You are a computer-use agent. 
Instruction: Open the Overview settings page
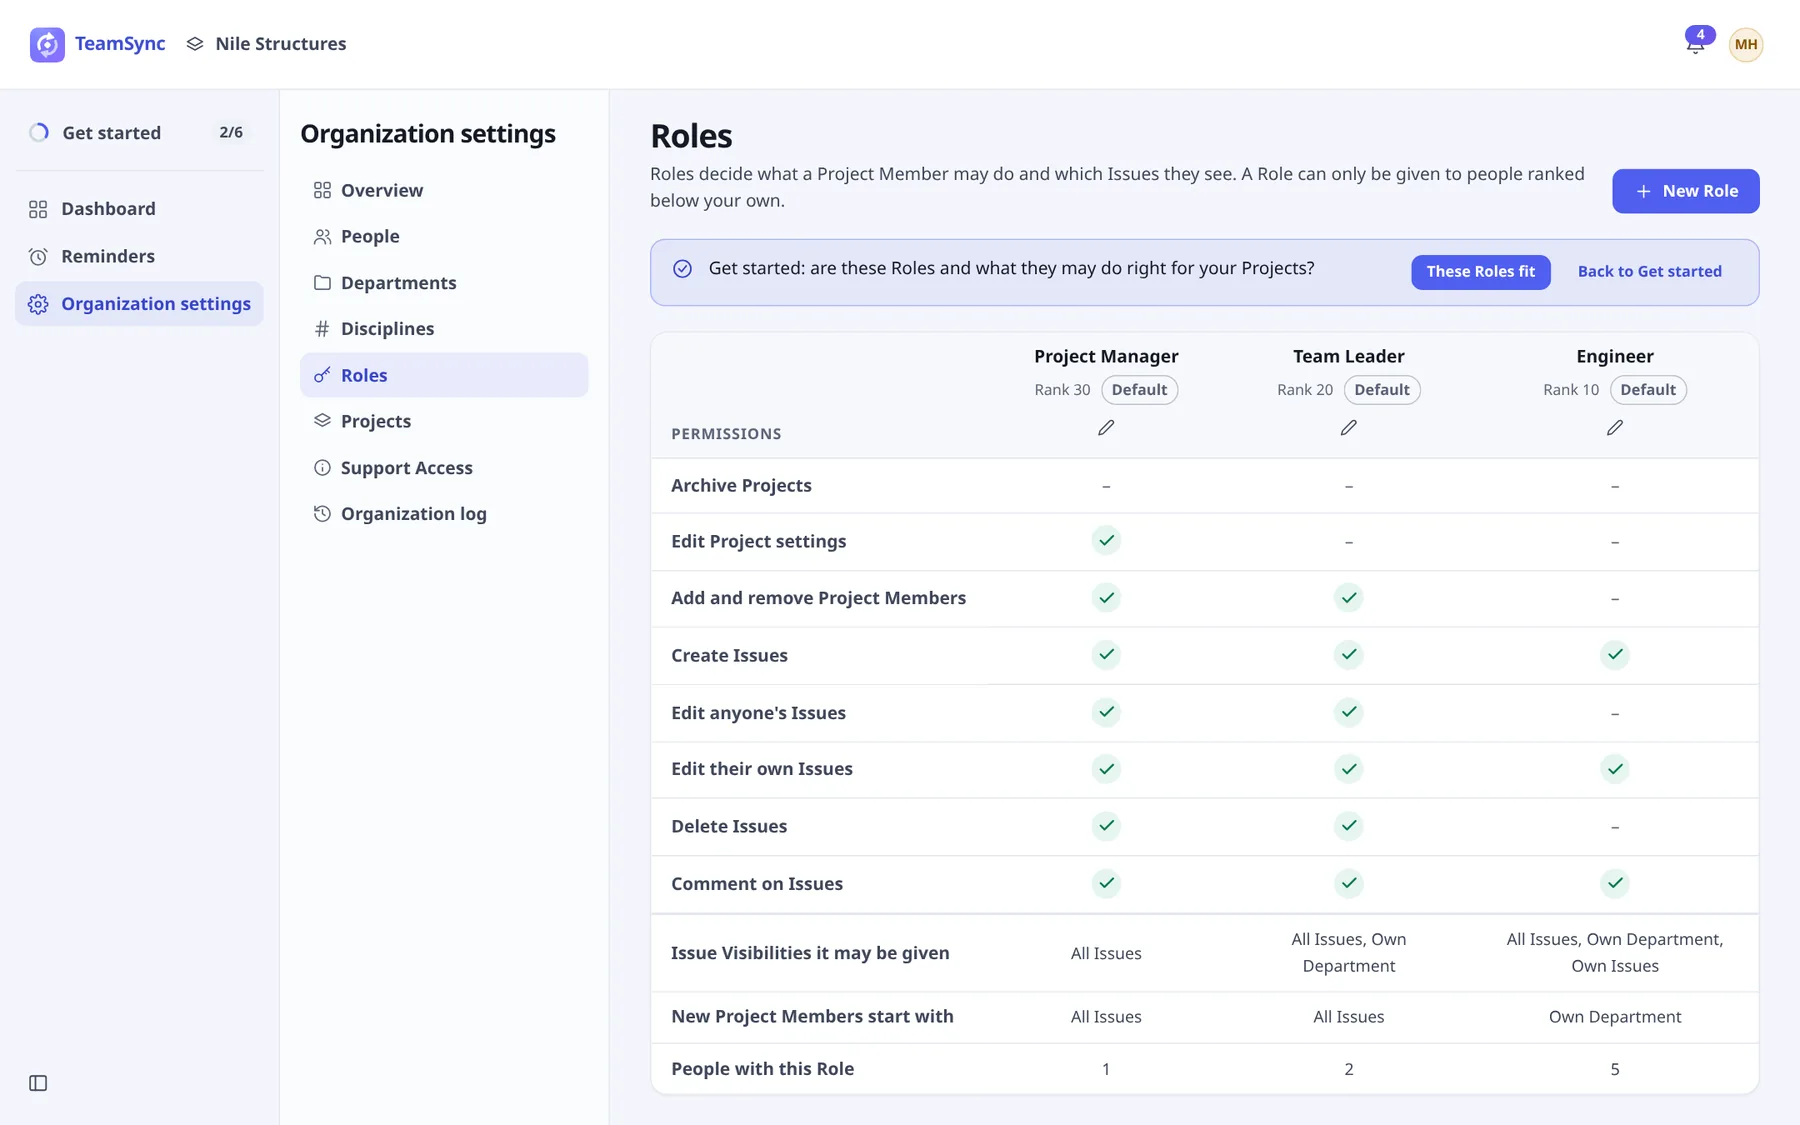[444, 190]
